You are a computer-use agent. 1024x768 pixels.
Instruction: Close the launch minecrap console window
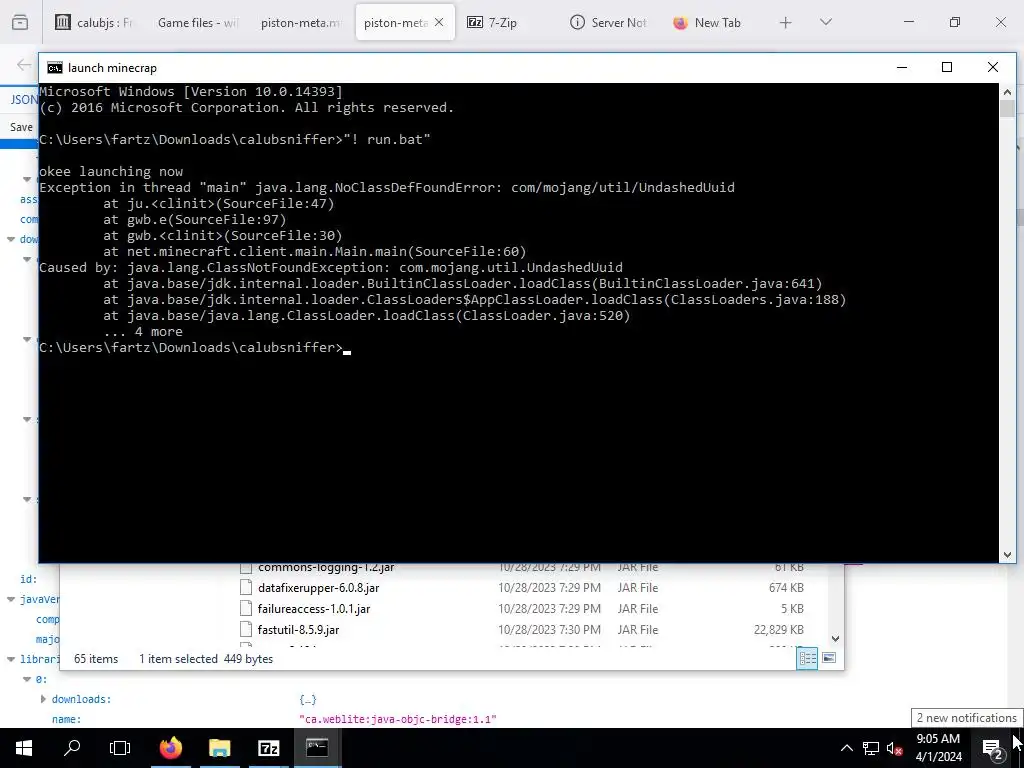tap(993, 67)
